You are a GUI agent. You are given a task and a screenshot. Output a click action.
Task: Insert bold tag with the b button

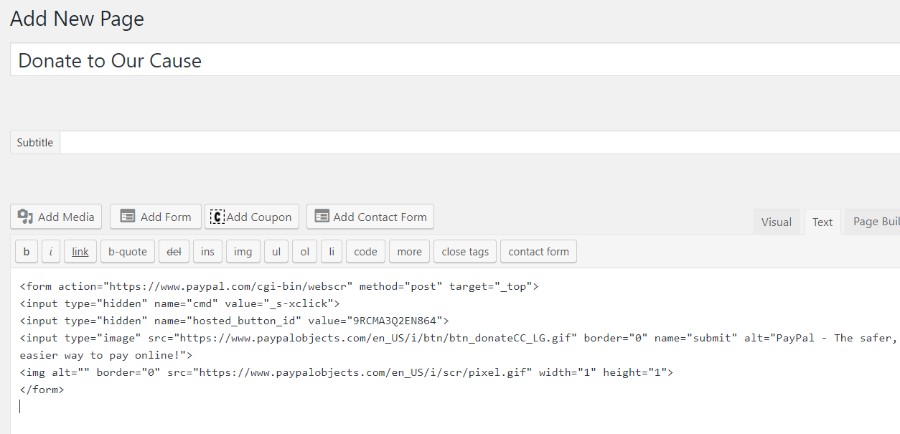click(26, 252)
